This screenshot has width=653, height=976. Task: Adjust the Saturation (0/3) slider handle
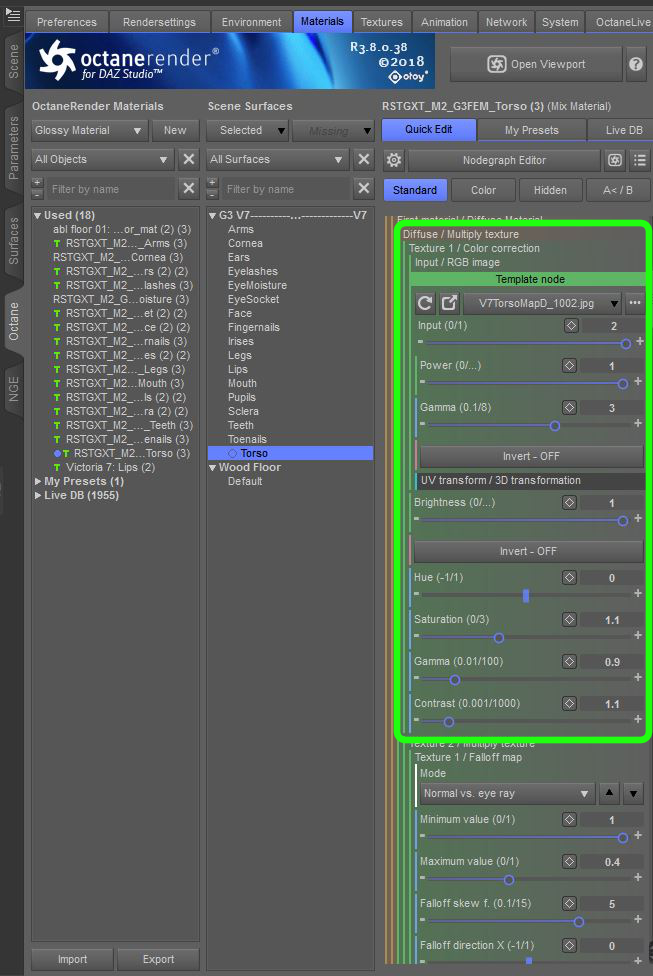pos(499,637)
